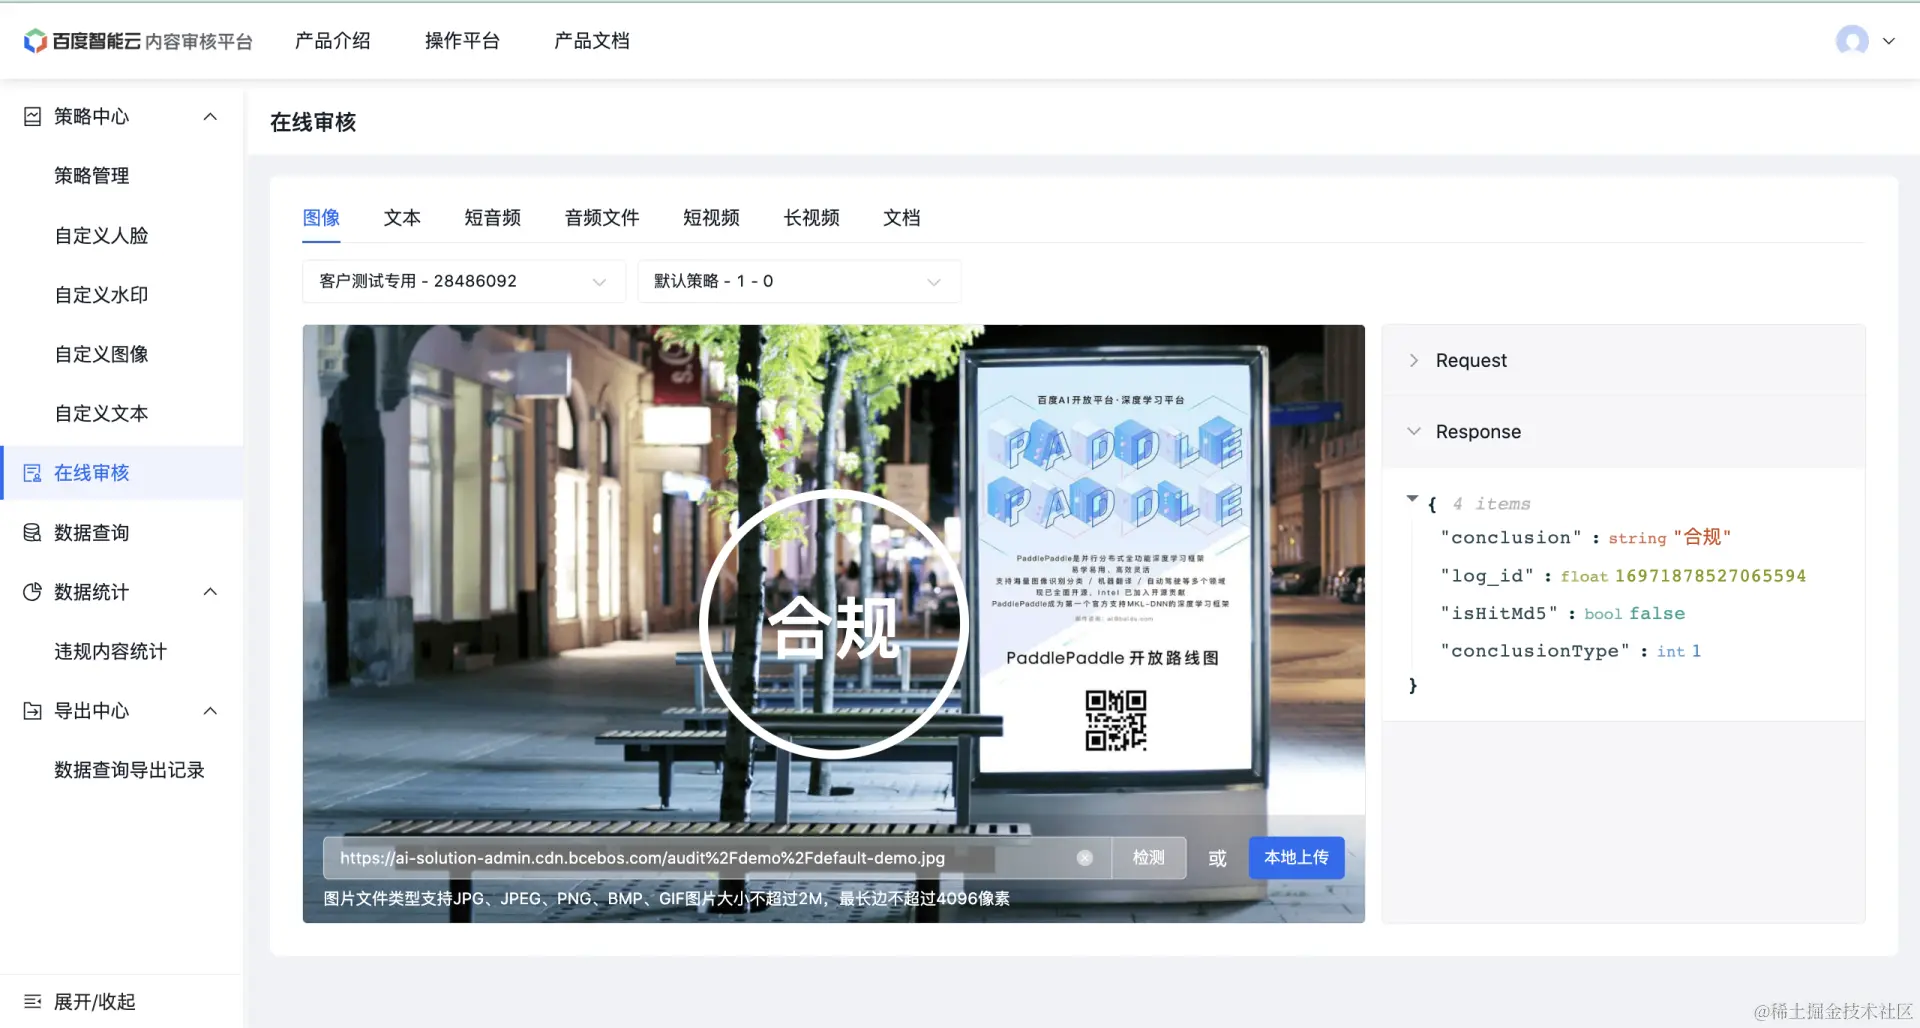Image resolution: width=1920 pixels, height=1028 pixels.
Task: Open the user avatar menu
Action: point(1852,41)
